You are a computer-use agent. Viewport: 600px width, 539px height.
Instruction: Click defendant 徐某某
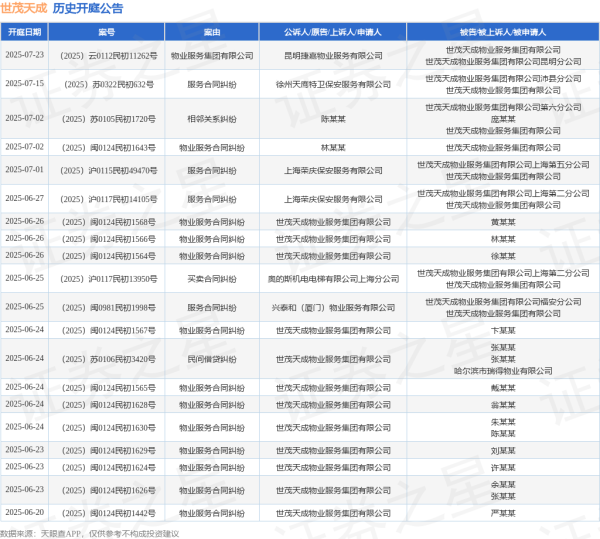pyautogui.click(x=503, y=256)
